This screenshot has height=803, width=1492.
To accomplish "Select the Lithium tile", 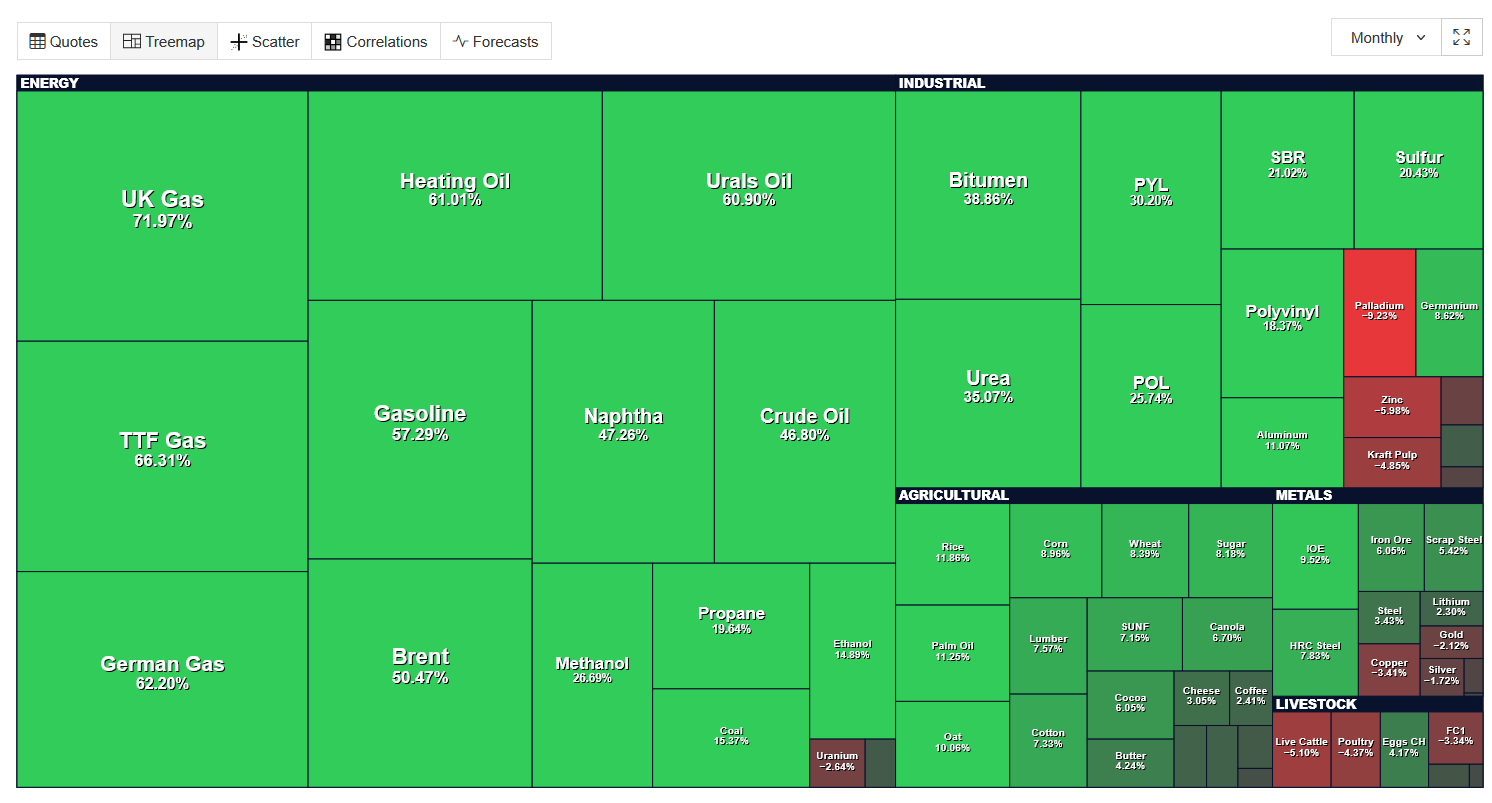I will pyautogui.click(x=1451, y=609).
